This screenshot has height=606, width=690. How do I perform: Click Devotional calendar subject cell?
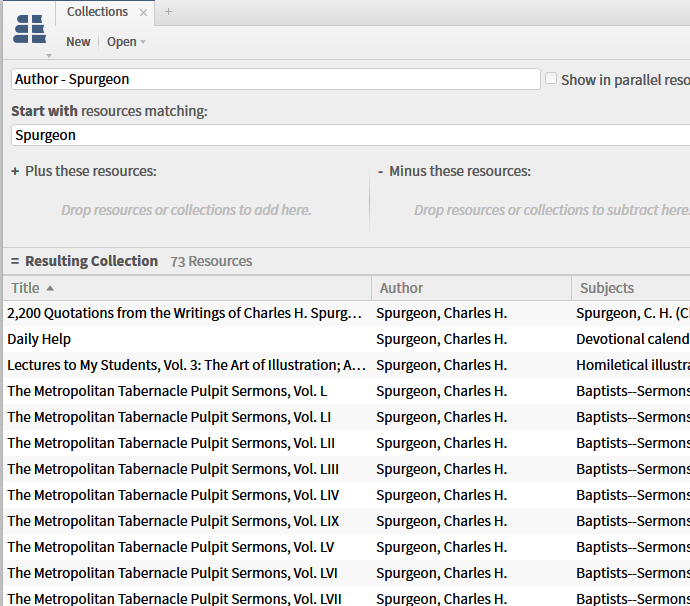[x=633, y=339]
